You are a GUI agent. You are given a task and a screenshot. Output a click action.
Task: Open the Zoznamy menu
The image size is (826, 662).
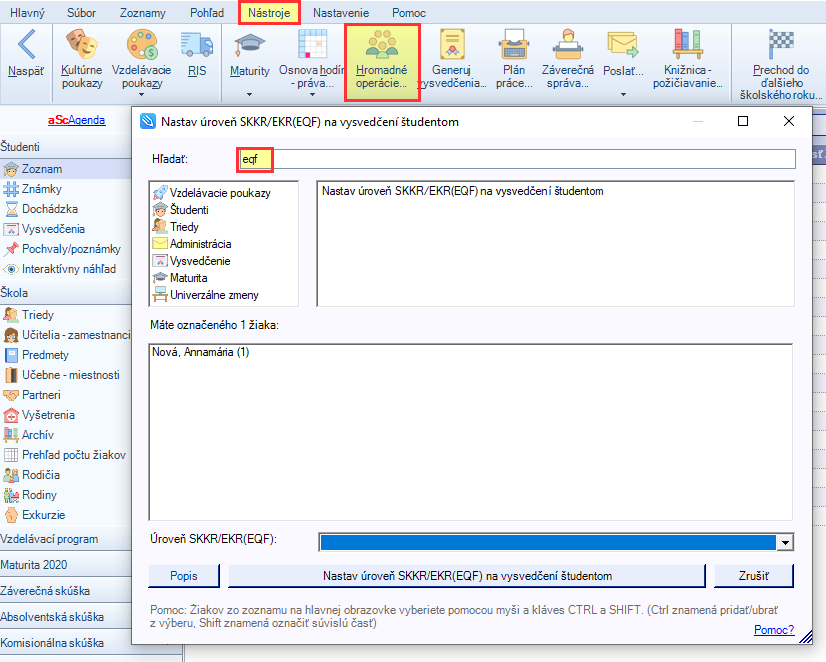coord(142,13)
